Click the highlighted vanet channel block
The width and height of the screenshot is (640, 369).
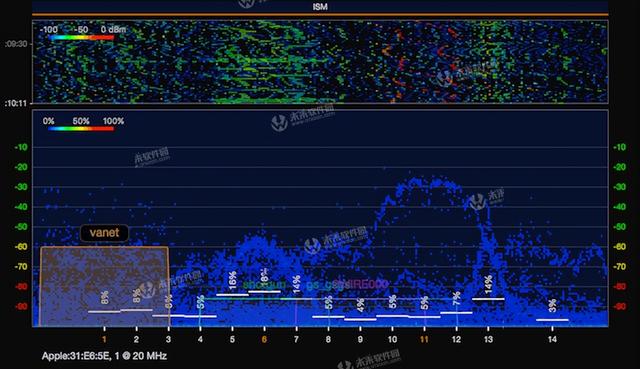104,286
